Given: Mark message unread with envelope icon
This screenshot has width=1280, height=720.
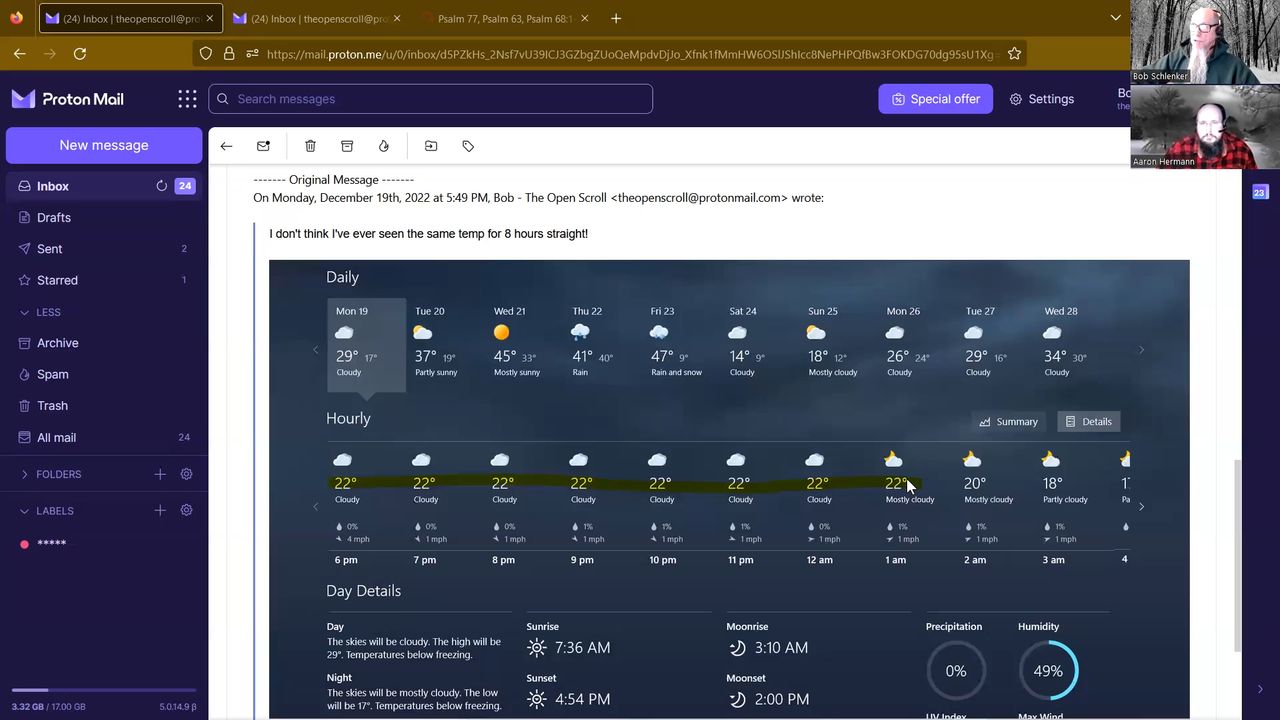Looking at the screenshot, I should [x=263, y=146].
